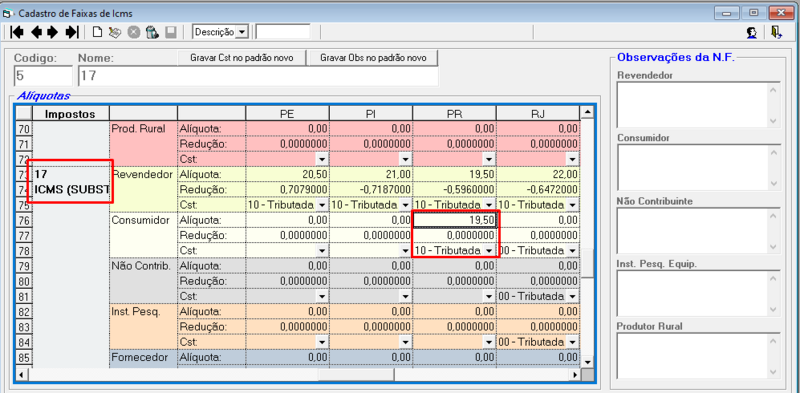The width and height of the screenshot is (800, 393).
Task: Click the Prod. Rural group label
Action: coord(138,129)
